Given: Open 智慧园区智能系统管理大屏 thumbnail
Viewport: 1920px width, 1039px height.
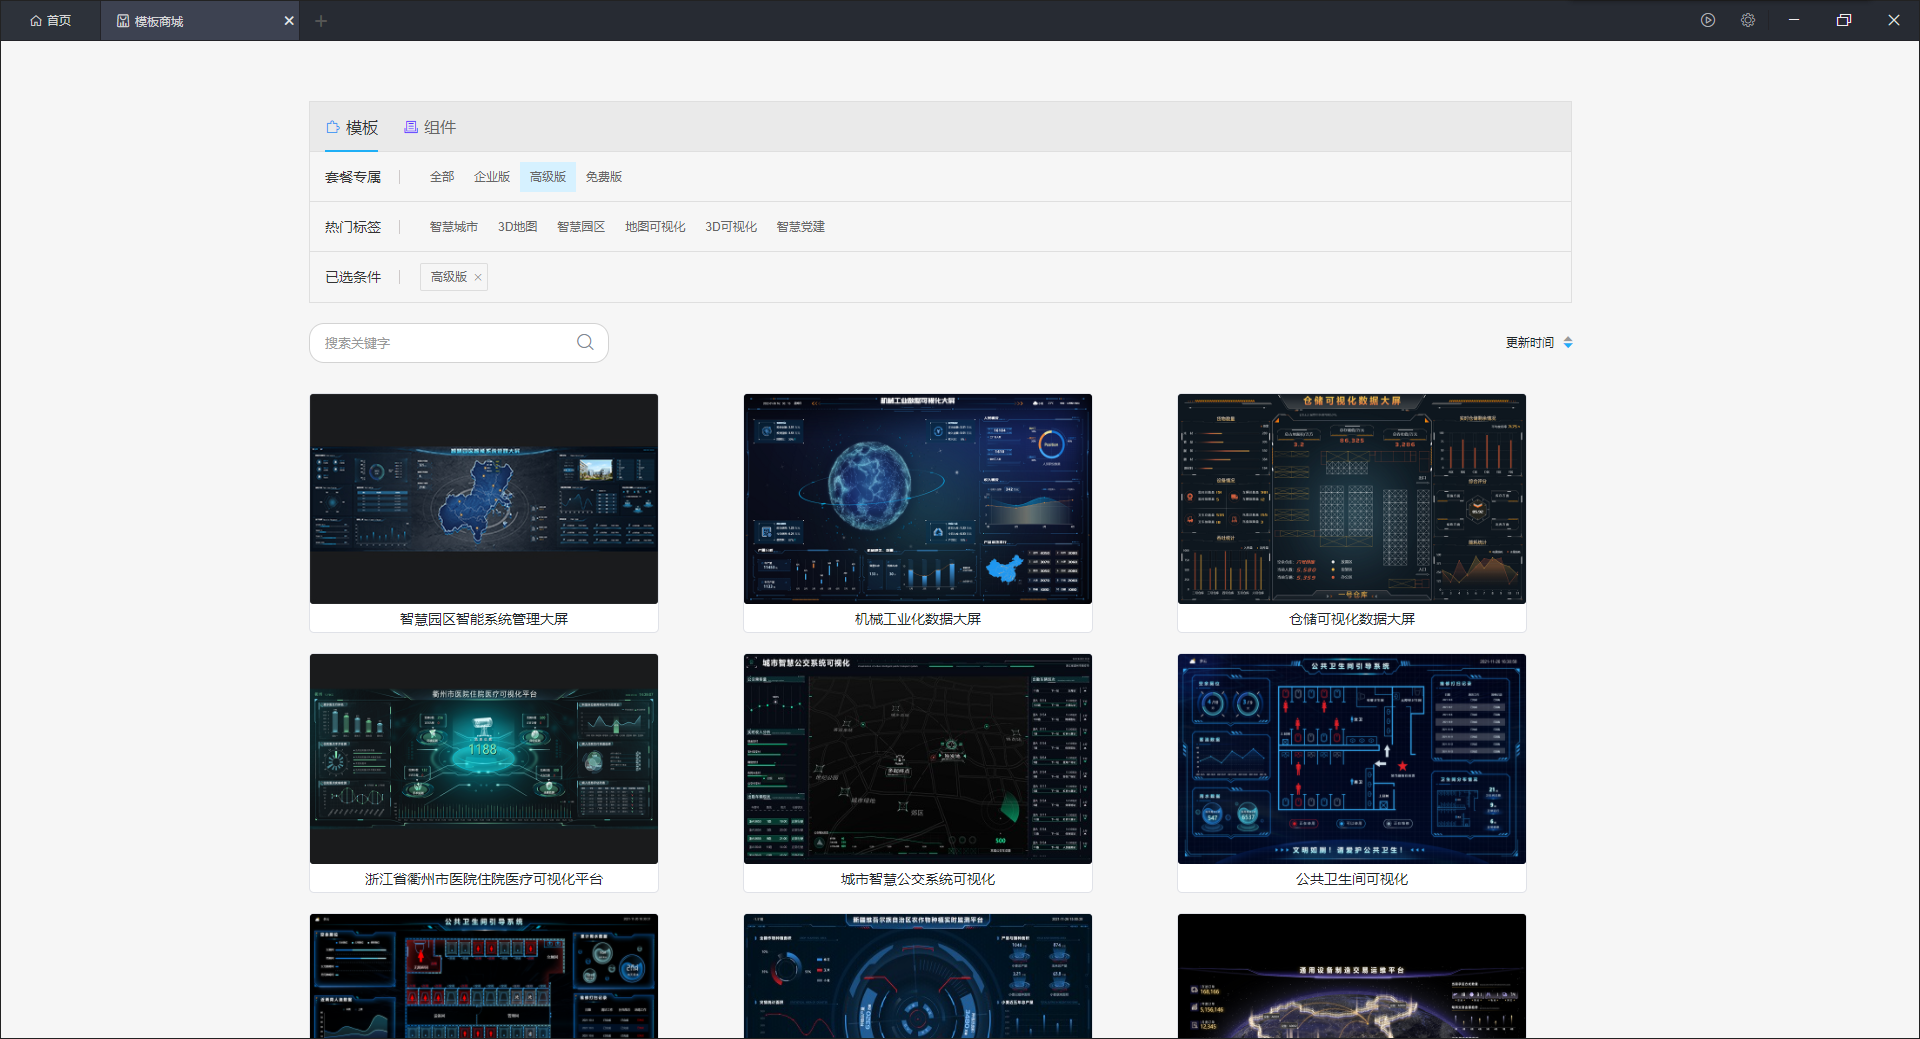Looking at the screenshot, I should point(484,499).
